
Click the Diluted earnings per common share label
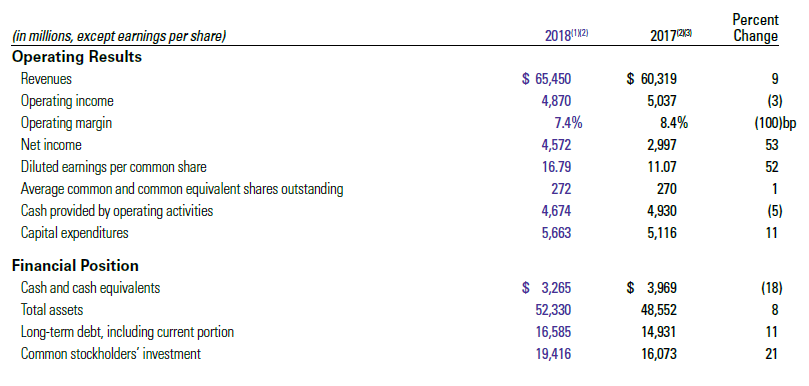(x=114, y=168)
